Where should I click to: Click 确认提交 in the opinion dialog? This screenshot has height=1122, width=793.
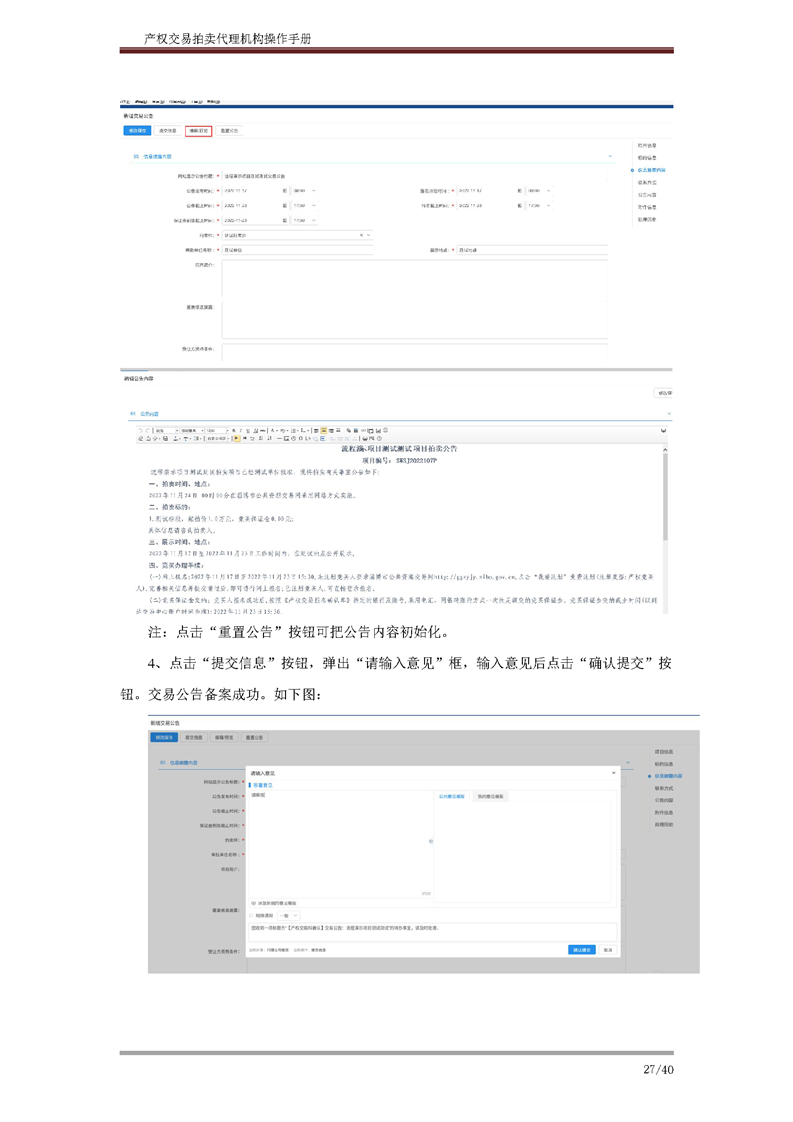(581, 949)
